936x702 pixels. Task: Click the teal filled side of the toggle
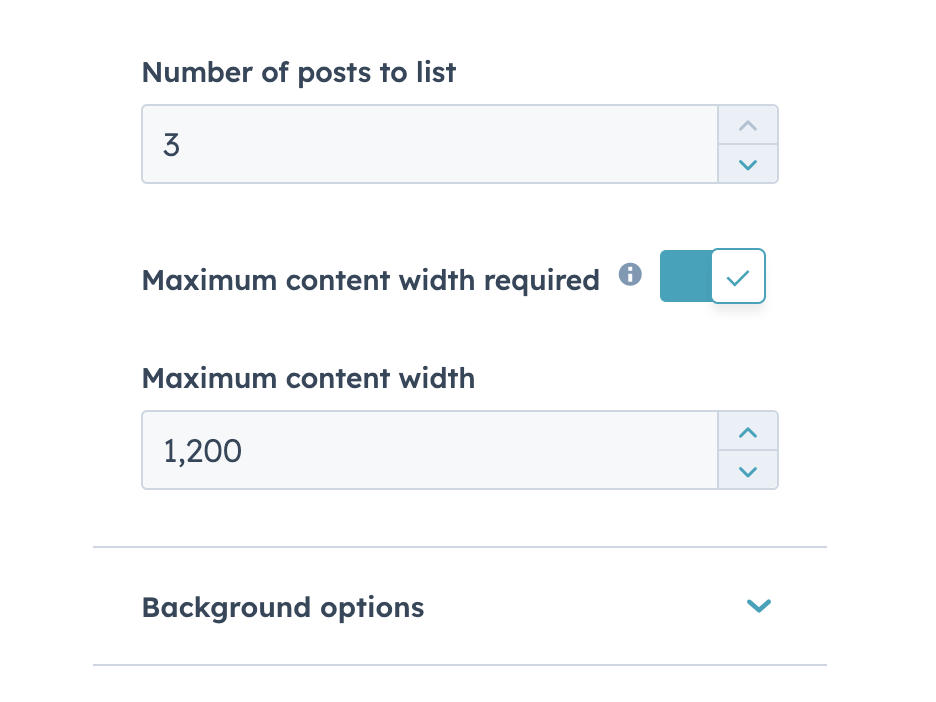click(x=686, y=276)
